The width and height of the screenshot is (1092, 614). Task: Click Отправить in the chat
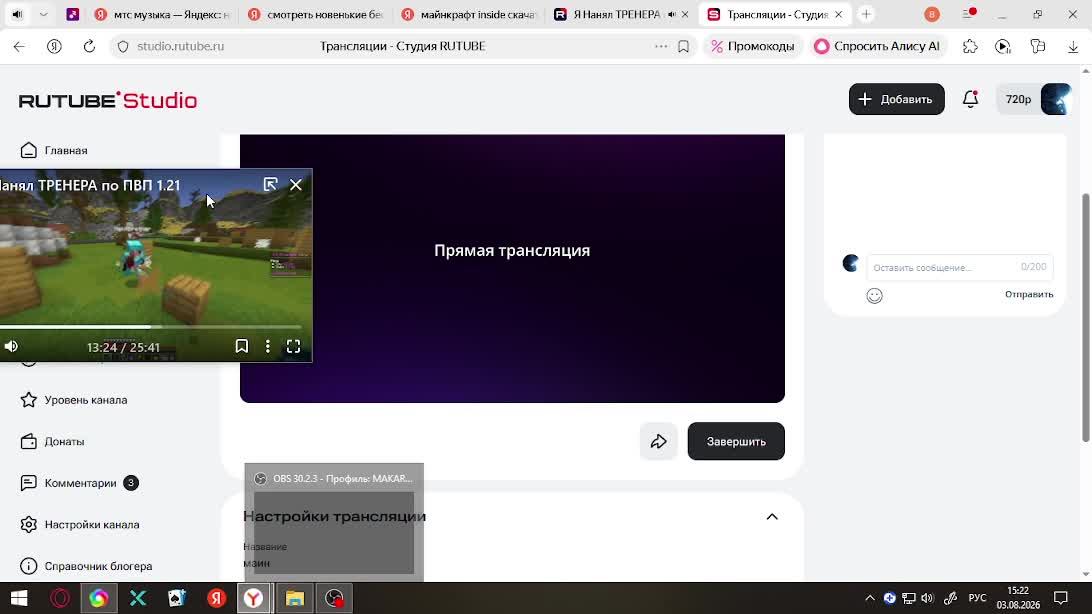1029,294
